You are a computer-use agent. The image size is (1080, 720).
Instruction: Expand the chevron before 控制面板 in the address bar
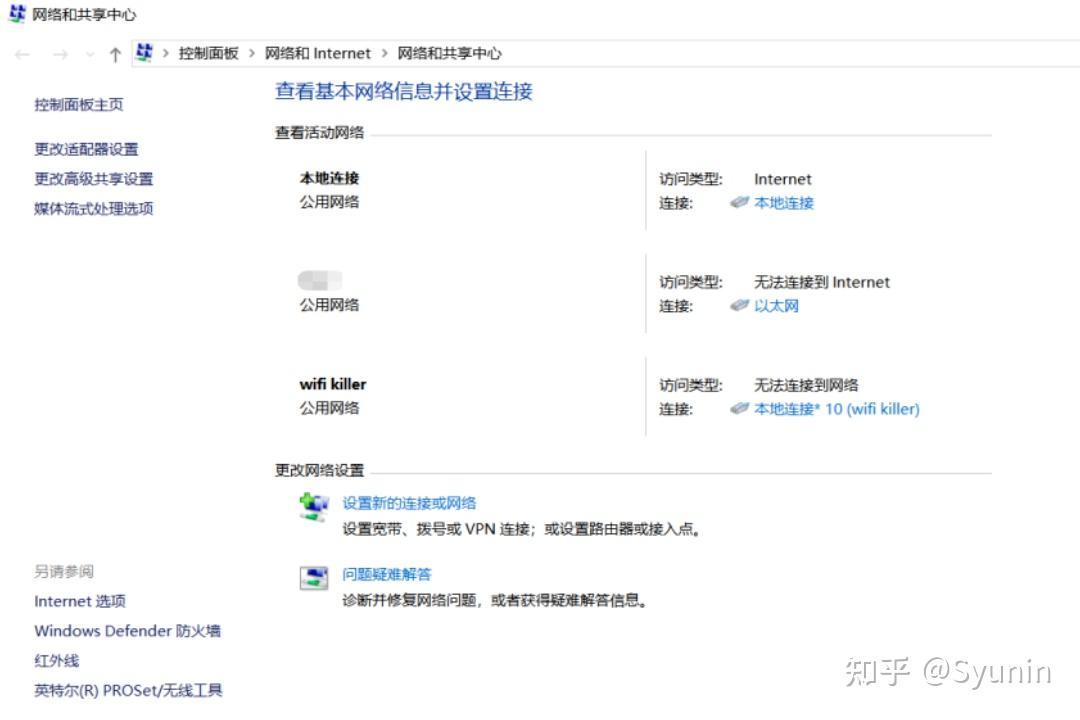(x=166, y=53)
